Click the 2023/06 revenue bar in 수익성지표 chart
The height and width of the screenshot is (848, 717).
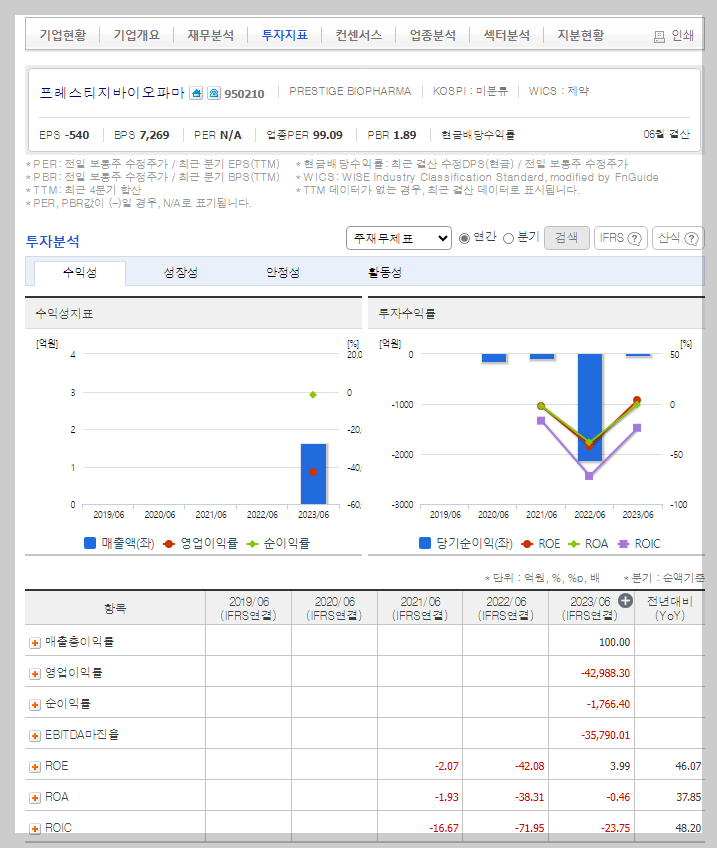[x=314, y=474]
